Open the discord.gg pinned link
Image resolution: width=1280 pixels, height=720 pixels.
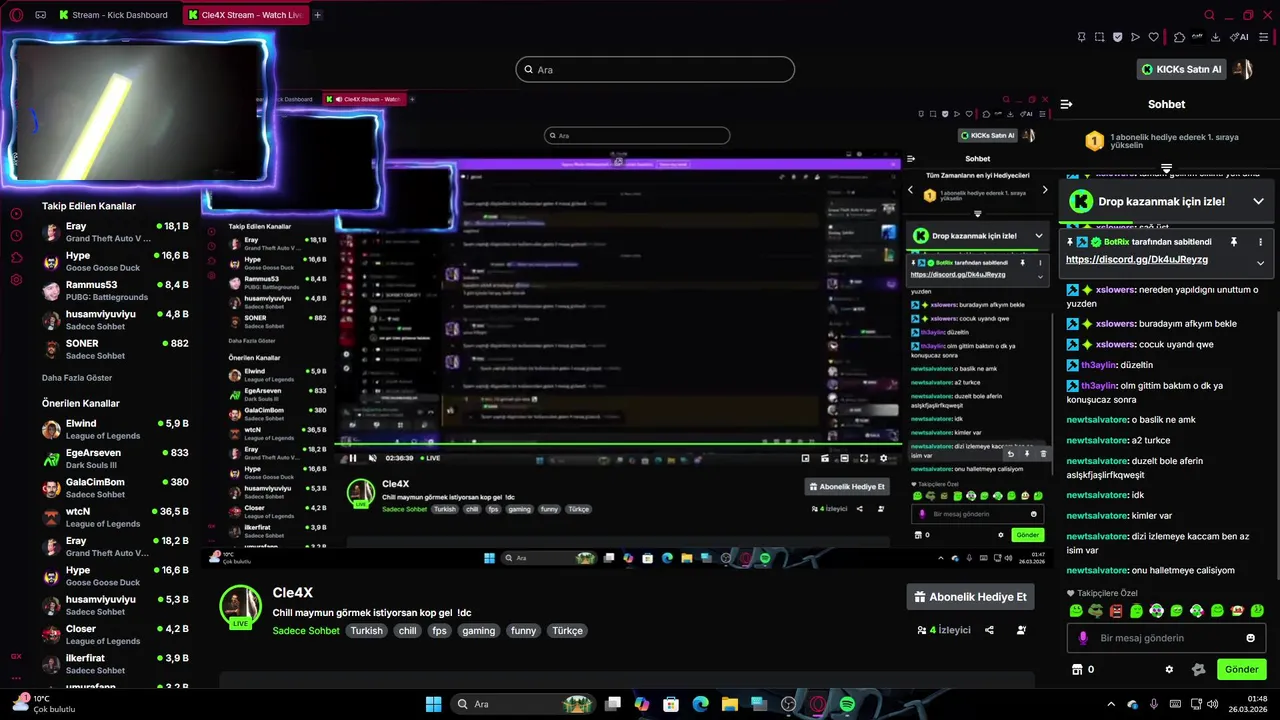[1137, 259]
